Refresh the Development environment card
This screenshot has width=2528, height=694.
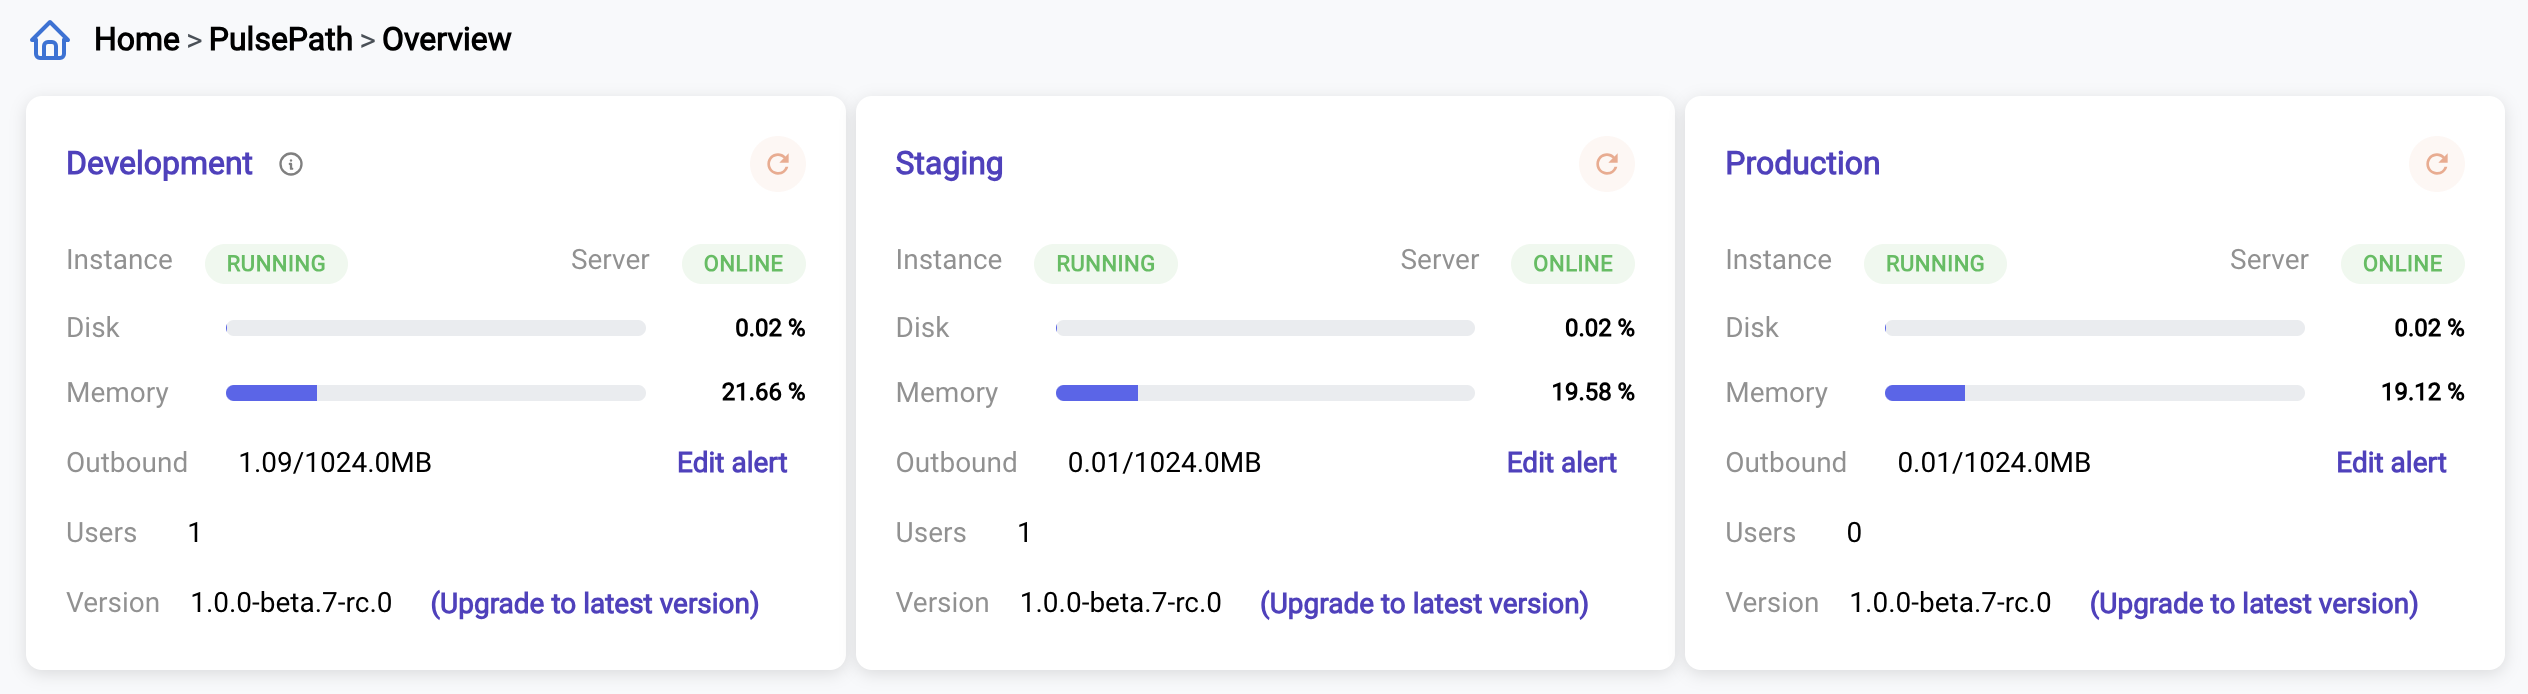click(778, 164)
